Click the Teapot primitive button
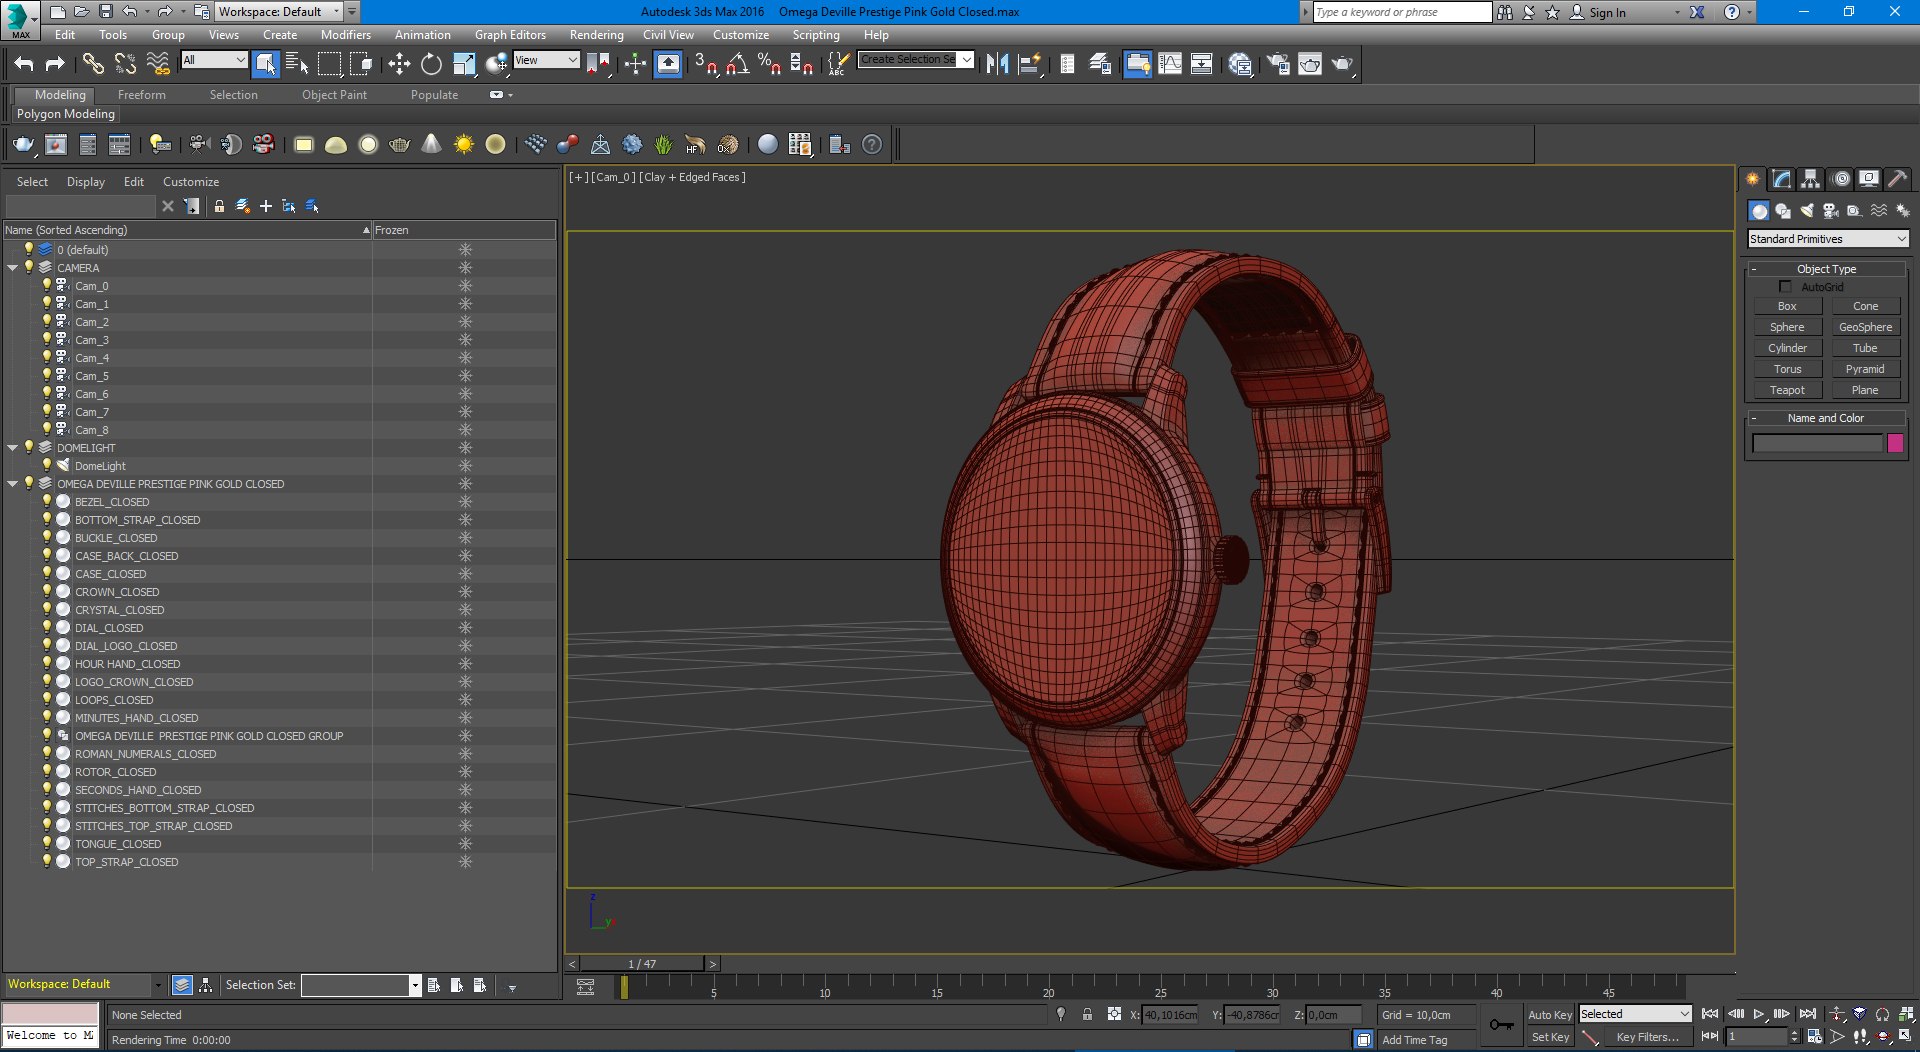This screenshot has width=1920, height=1052. pyautogui.click(x=1787, y=390)
